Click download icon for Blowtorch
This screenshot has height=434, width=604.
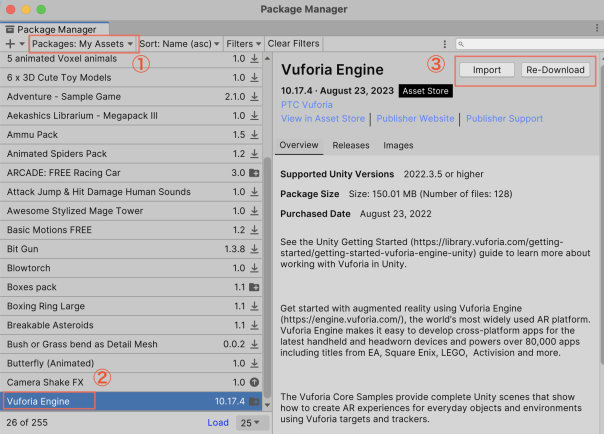[254, 268]
